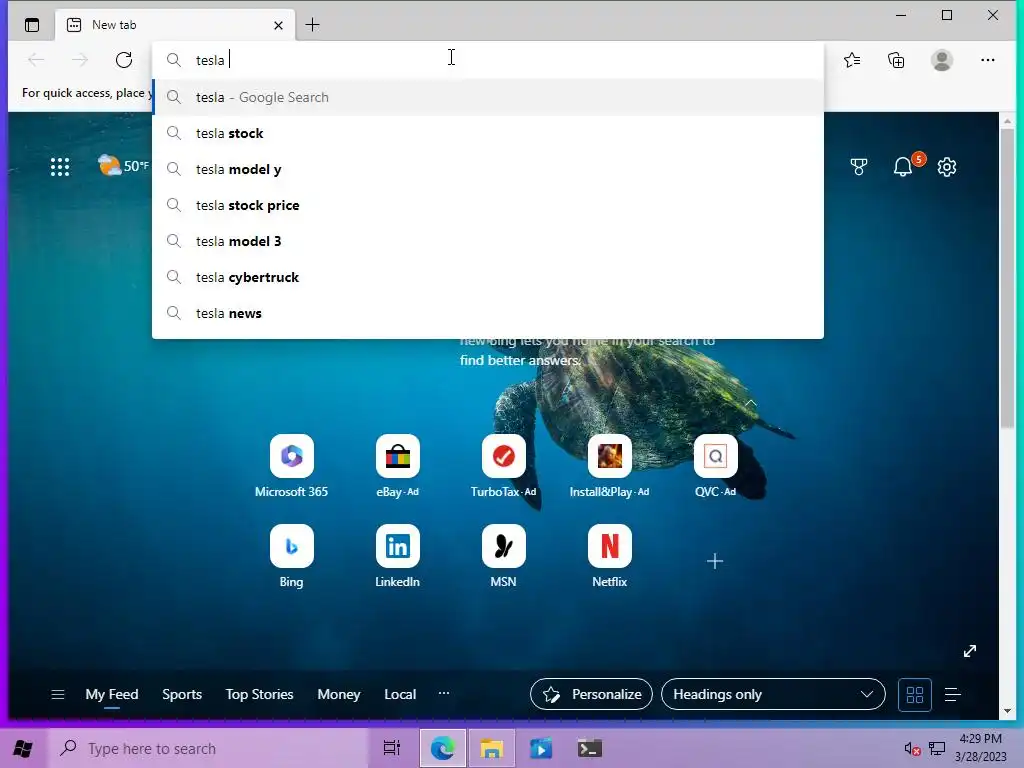
Task: Open a new tab with plus button
Action: (312, 25)
